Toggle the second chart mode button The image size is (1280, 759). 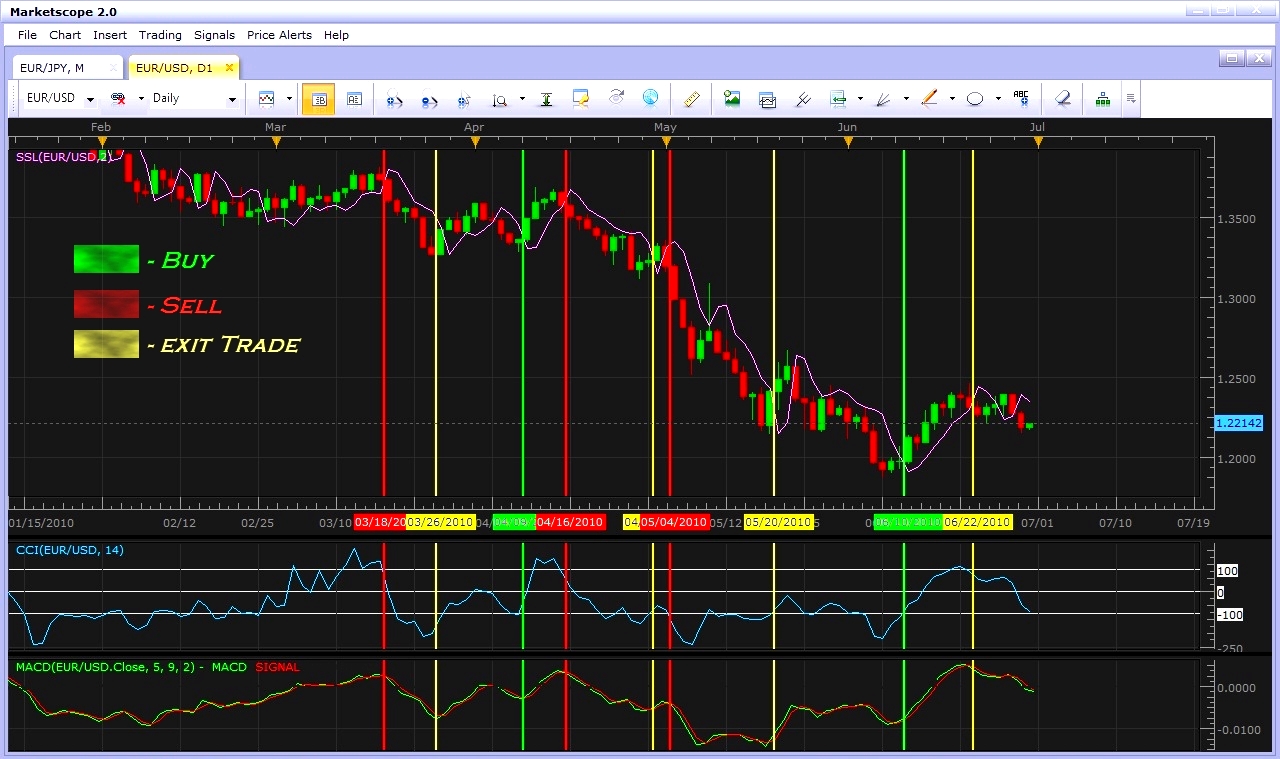[x=354, y=99]
